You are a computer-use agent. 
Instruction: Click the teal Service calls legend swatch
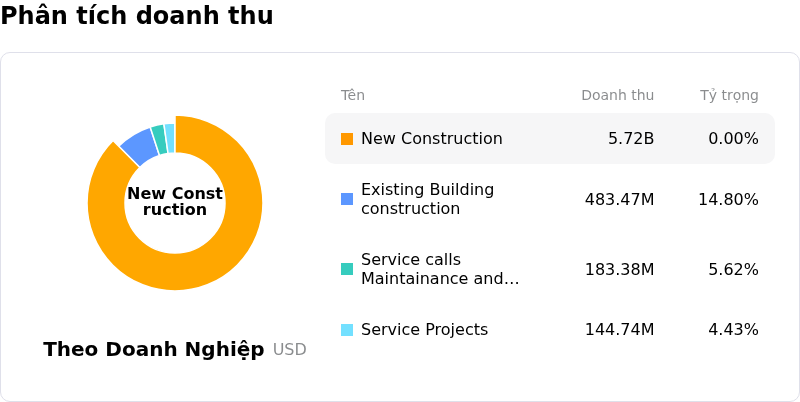pyautogui.click(x=347, y=269)
